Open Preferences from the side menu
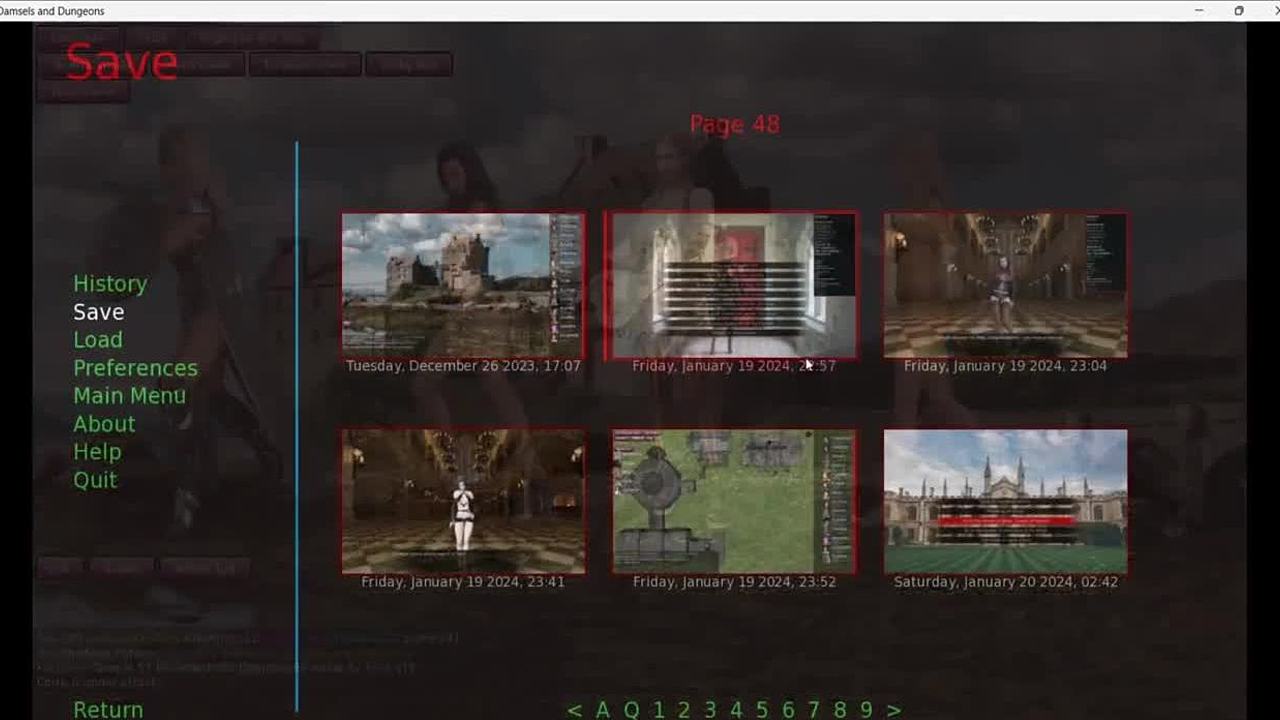 pyautogui.click(x=135, y=368)
